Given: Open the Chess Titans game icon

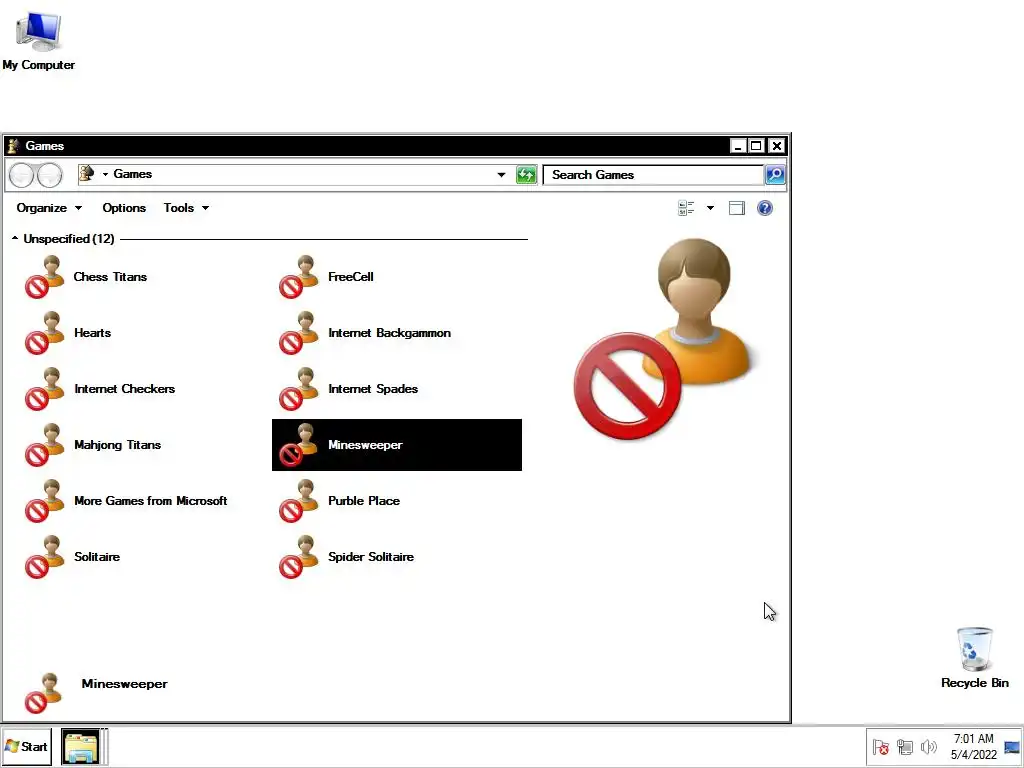Looking at the screenshot, I should pyautogui.click(x=45, y=277).
